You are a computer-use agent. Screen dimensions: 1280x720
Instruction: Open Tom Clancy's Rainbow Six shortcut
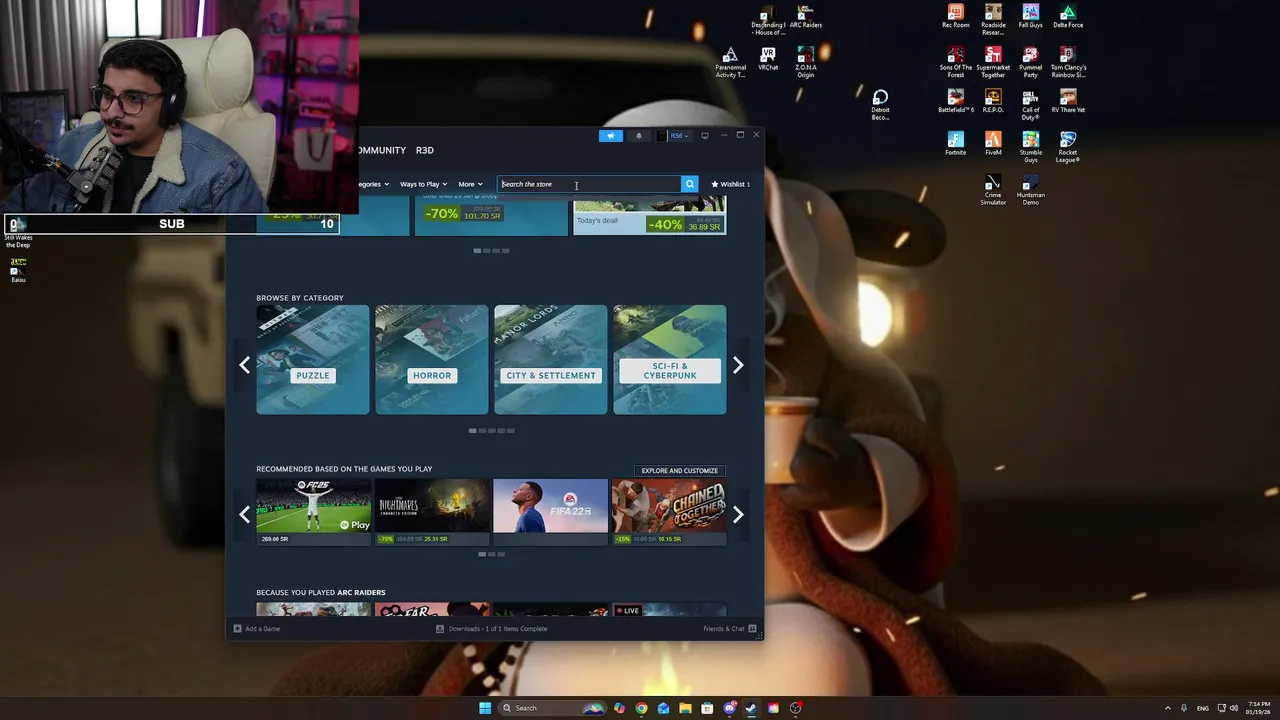tap(1068, 62)
